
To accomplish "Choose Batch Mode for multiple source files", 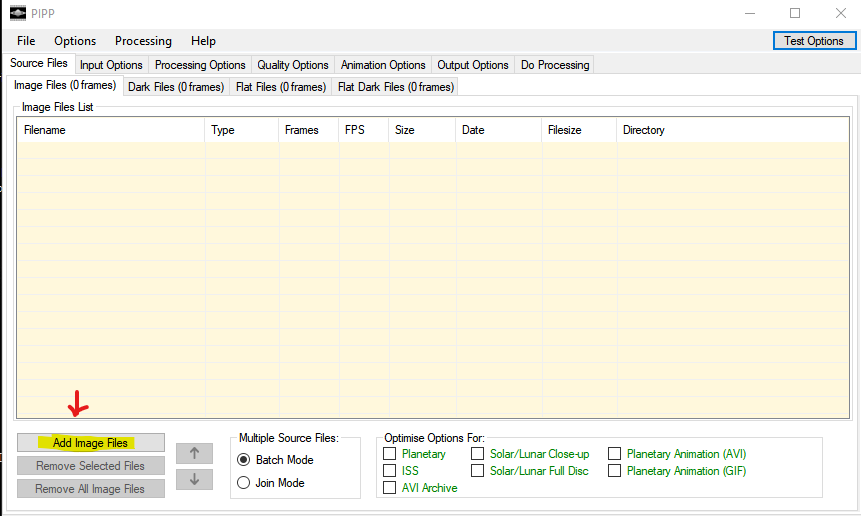I will pyautogui.click(x=244, y=460).
